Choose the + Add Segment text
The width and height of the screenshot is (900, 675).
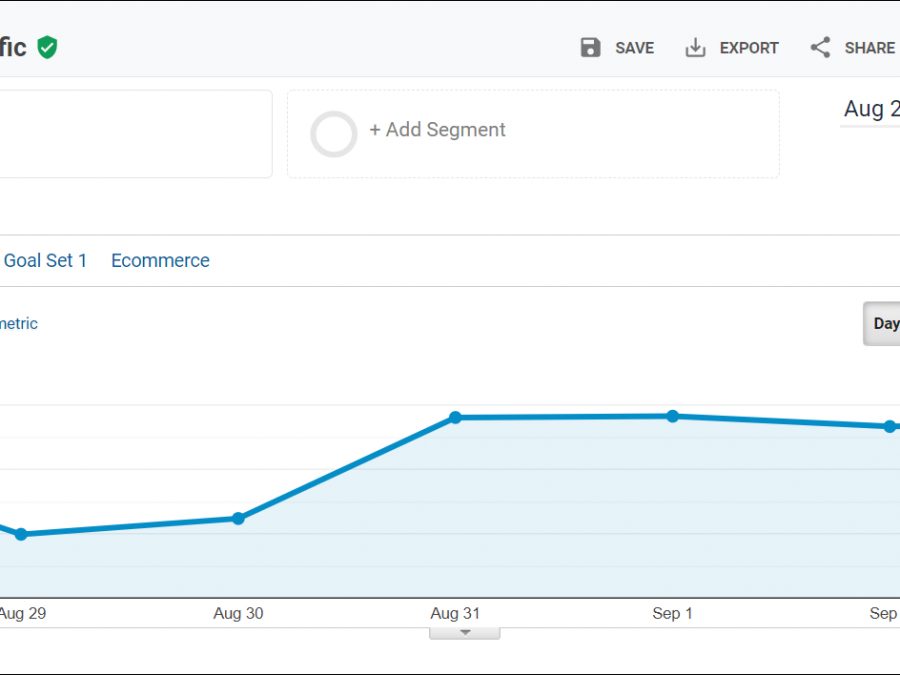point(437,130)
